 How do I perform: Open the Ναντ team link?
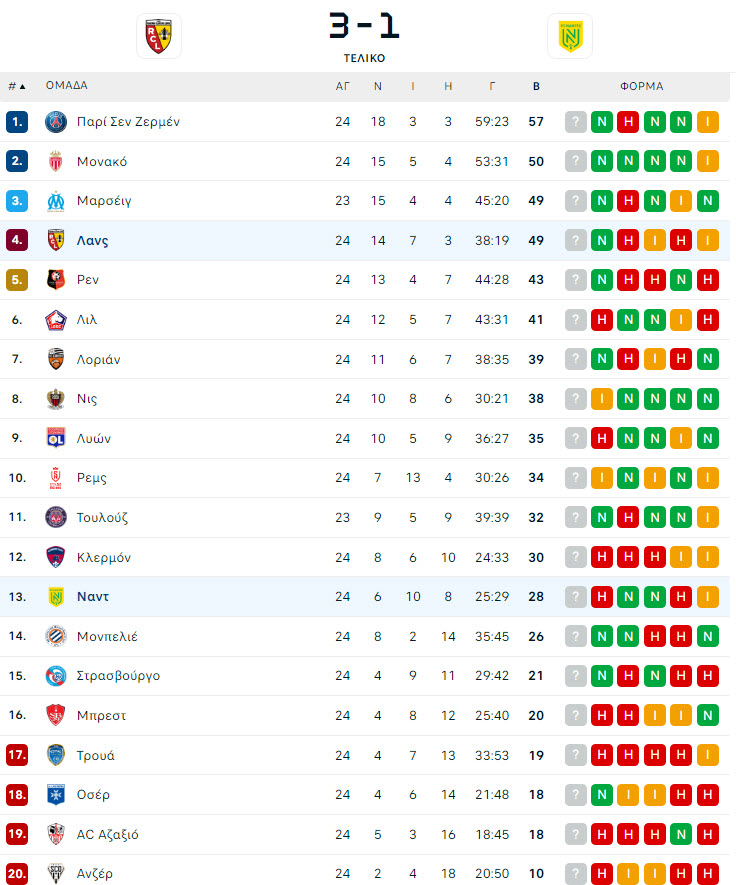click(x=93, y=597)
